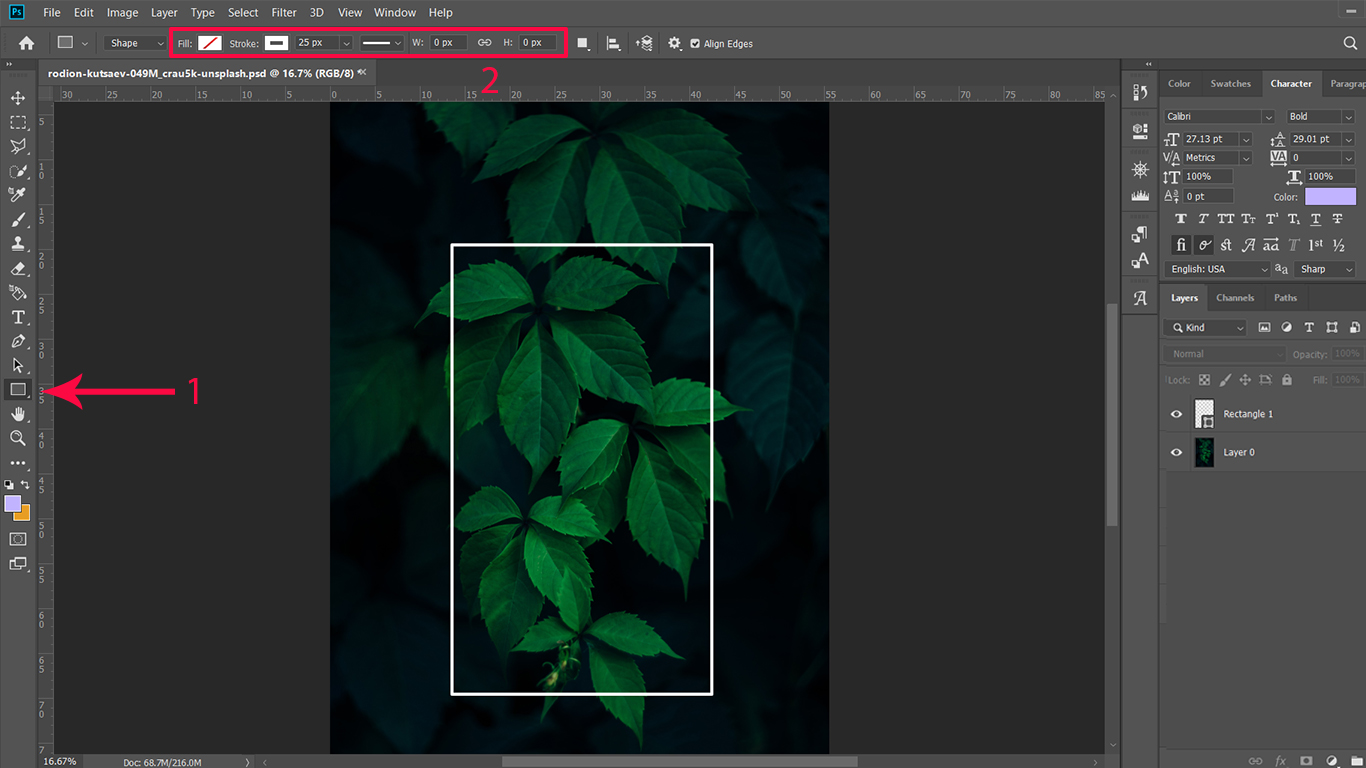This screenshot has width=1366, height=768.
Task: Change the screen mode icon
Action: (x=18, y=564)
